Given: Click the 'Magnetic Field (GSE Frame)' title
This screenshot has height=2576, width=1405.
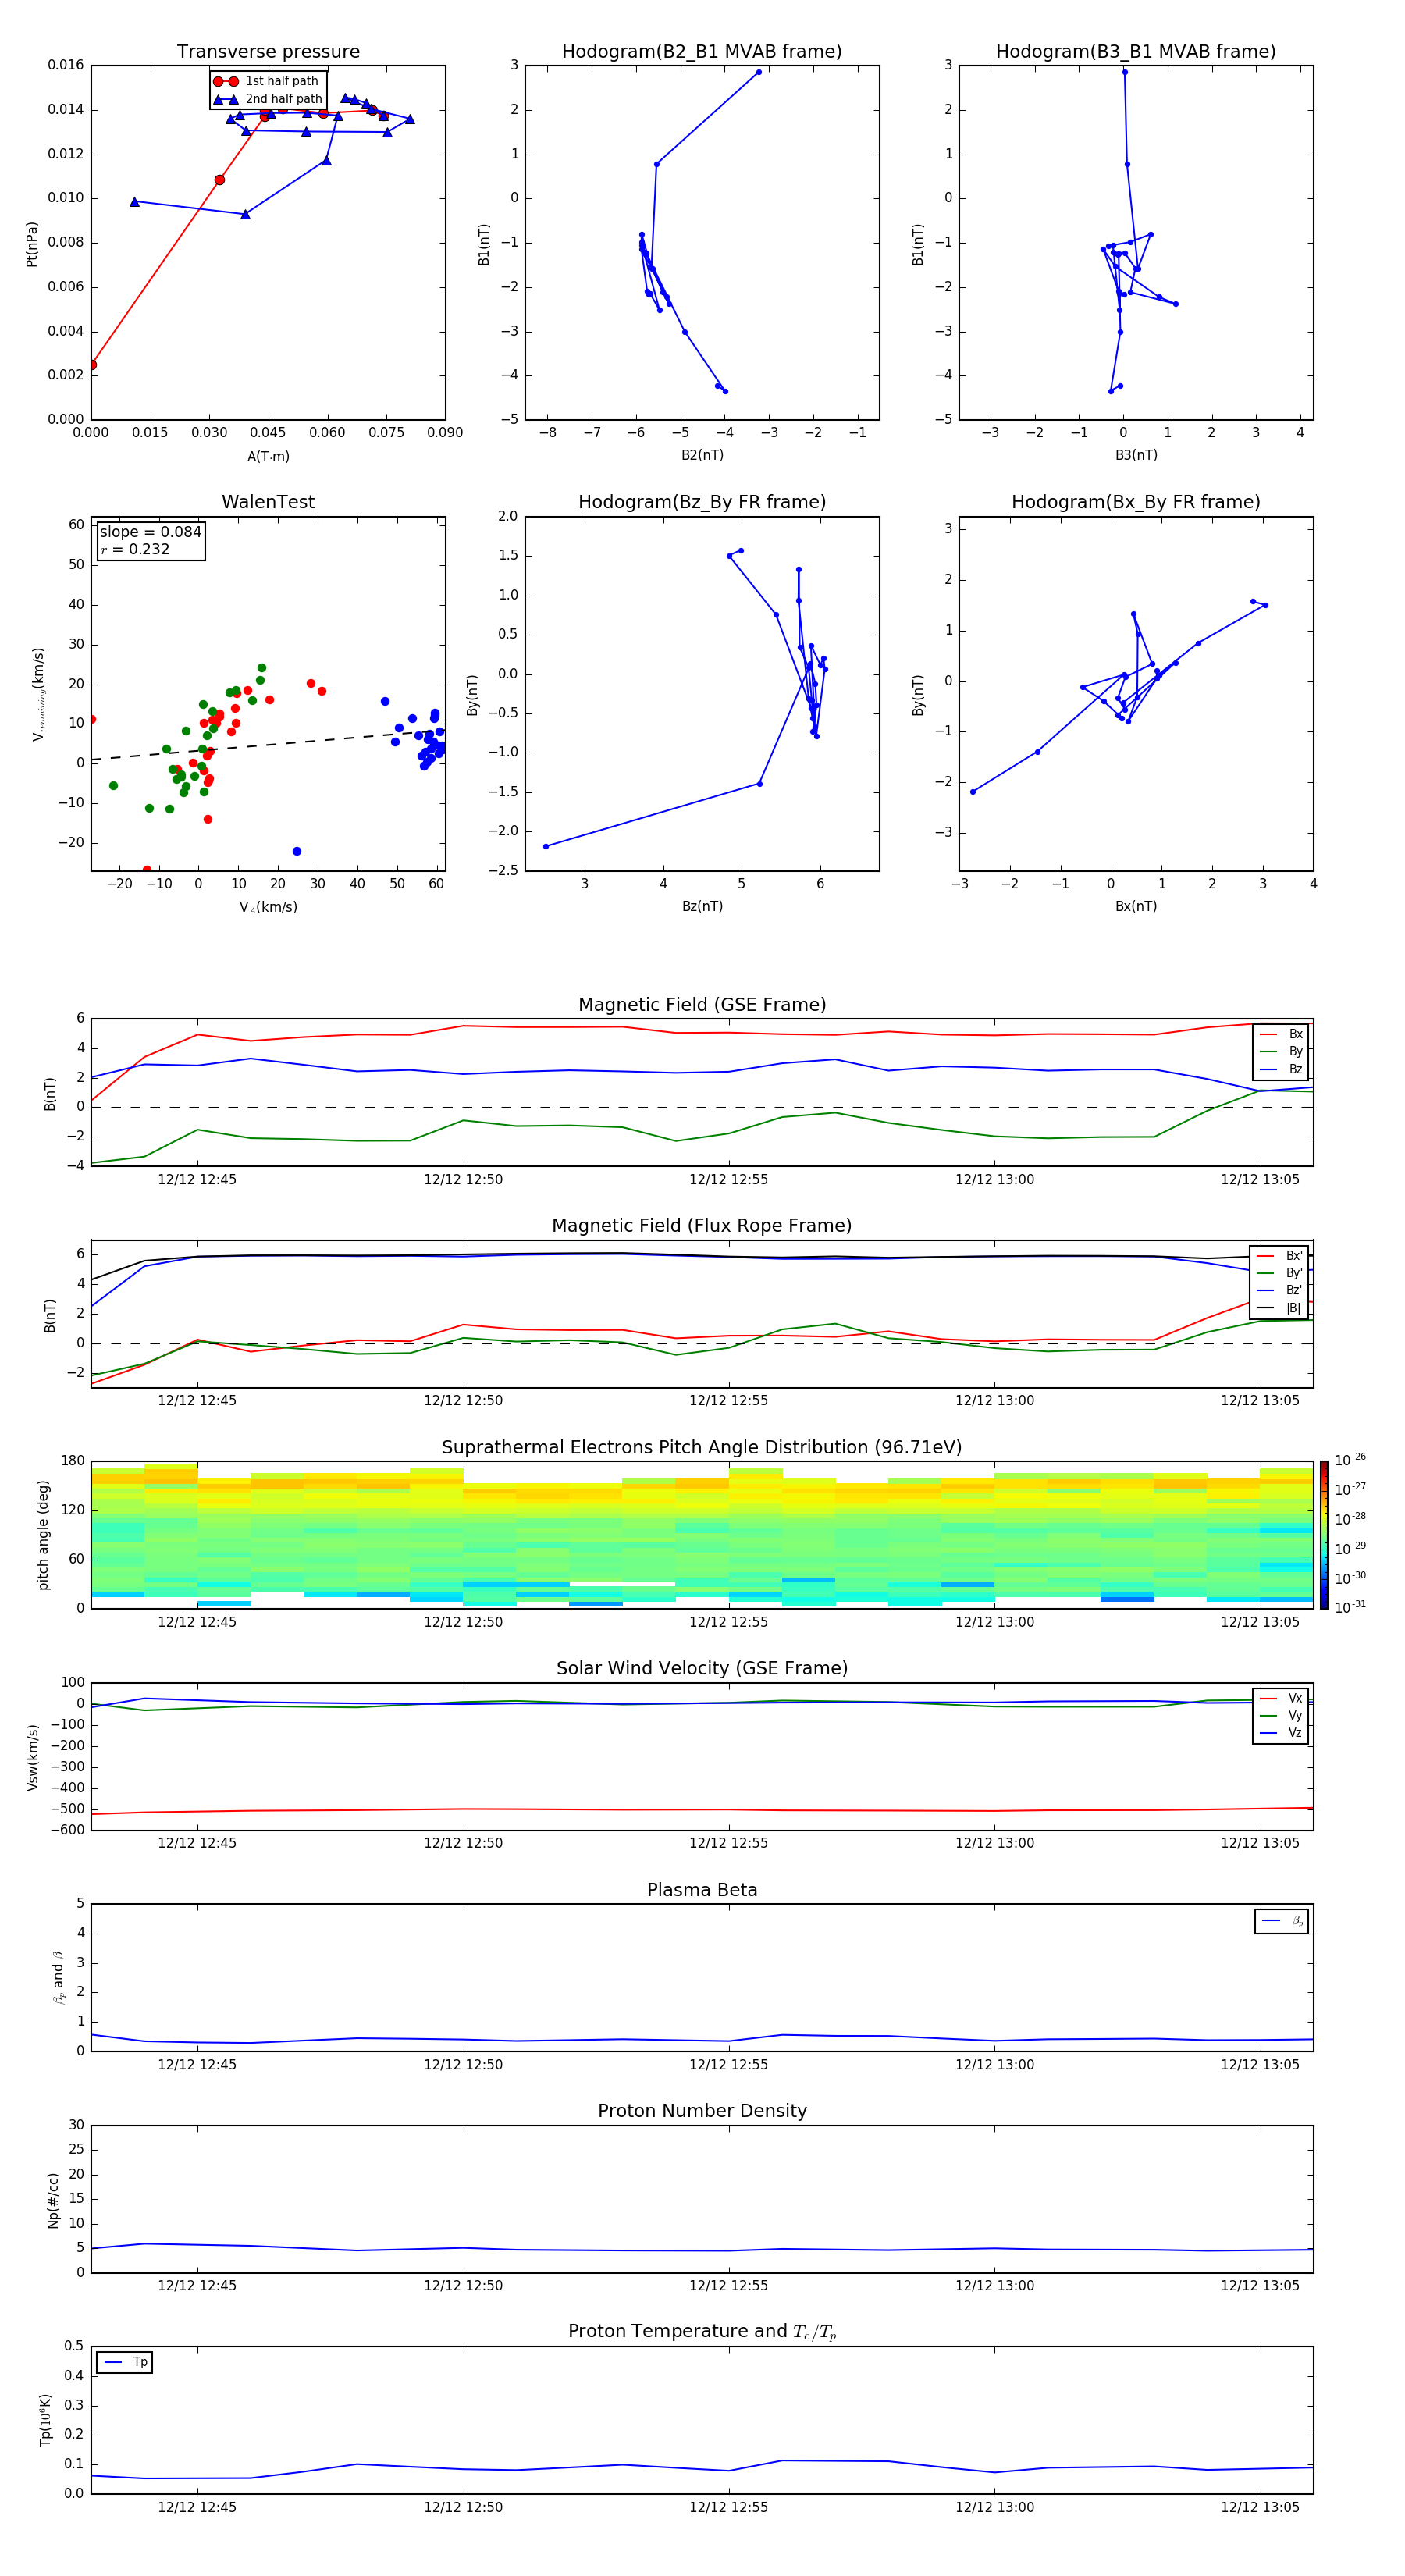Looking at the screenshot, I should click(x=702, y=1005).
